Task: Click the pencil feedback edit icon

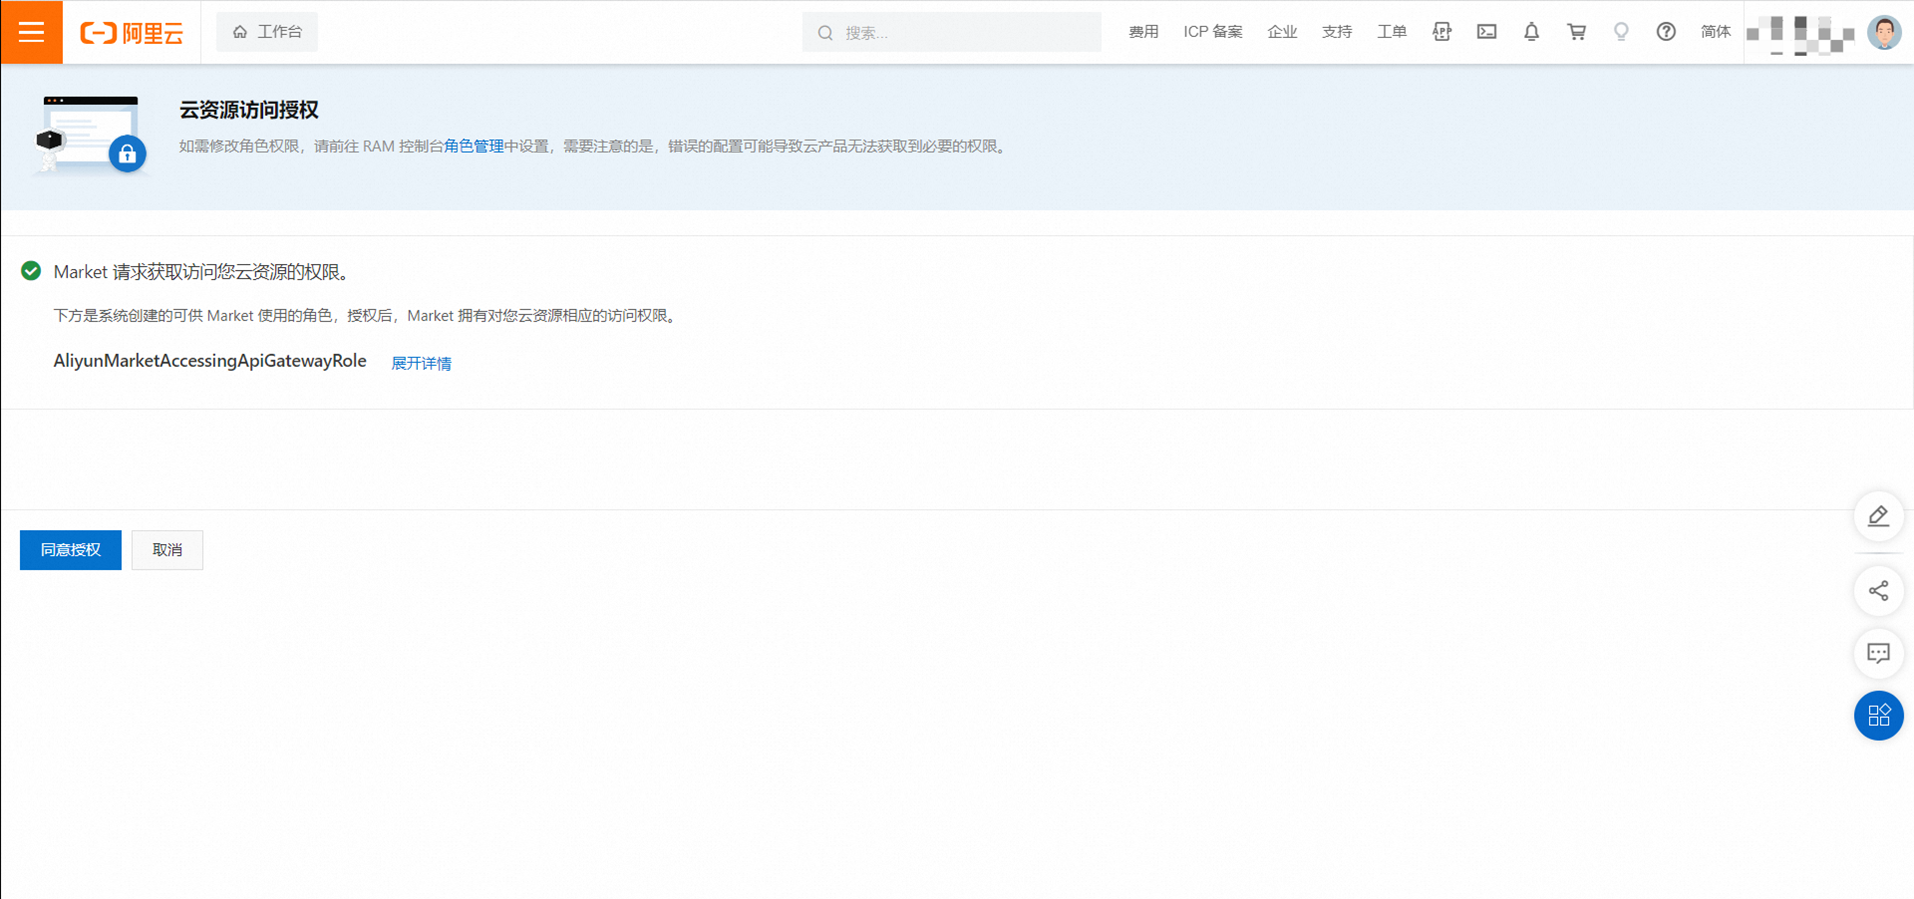Action: click(1879, 516)
